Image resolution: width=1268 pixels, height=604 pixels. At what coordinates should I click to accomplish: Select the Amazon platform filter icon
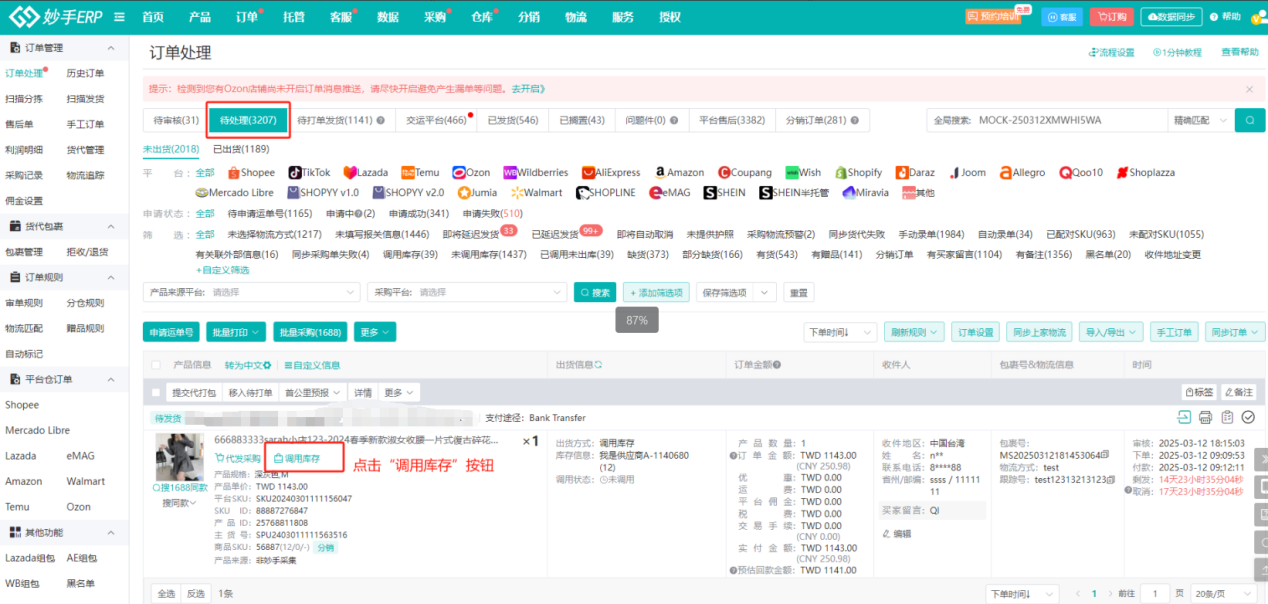[x=663, y=171]
